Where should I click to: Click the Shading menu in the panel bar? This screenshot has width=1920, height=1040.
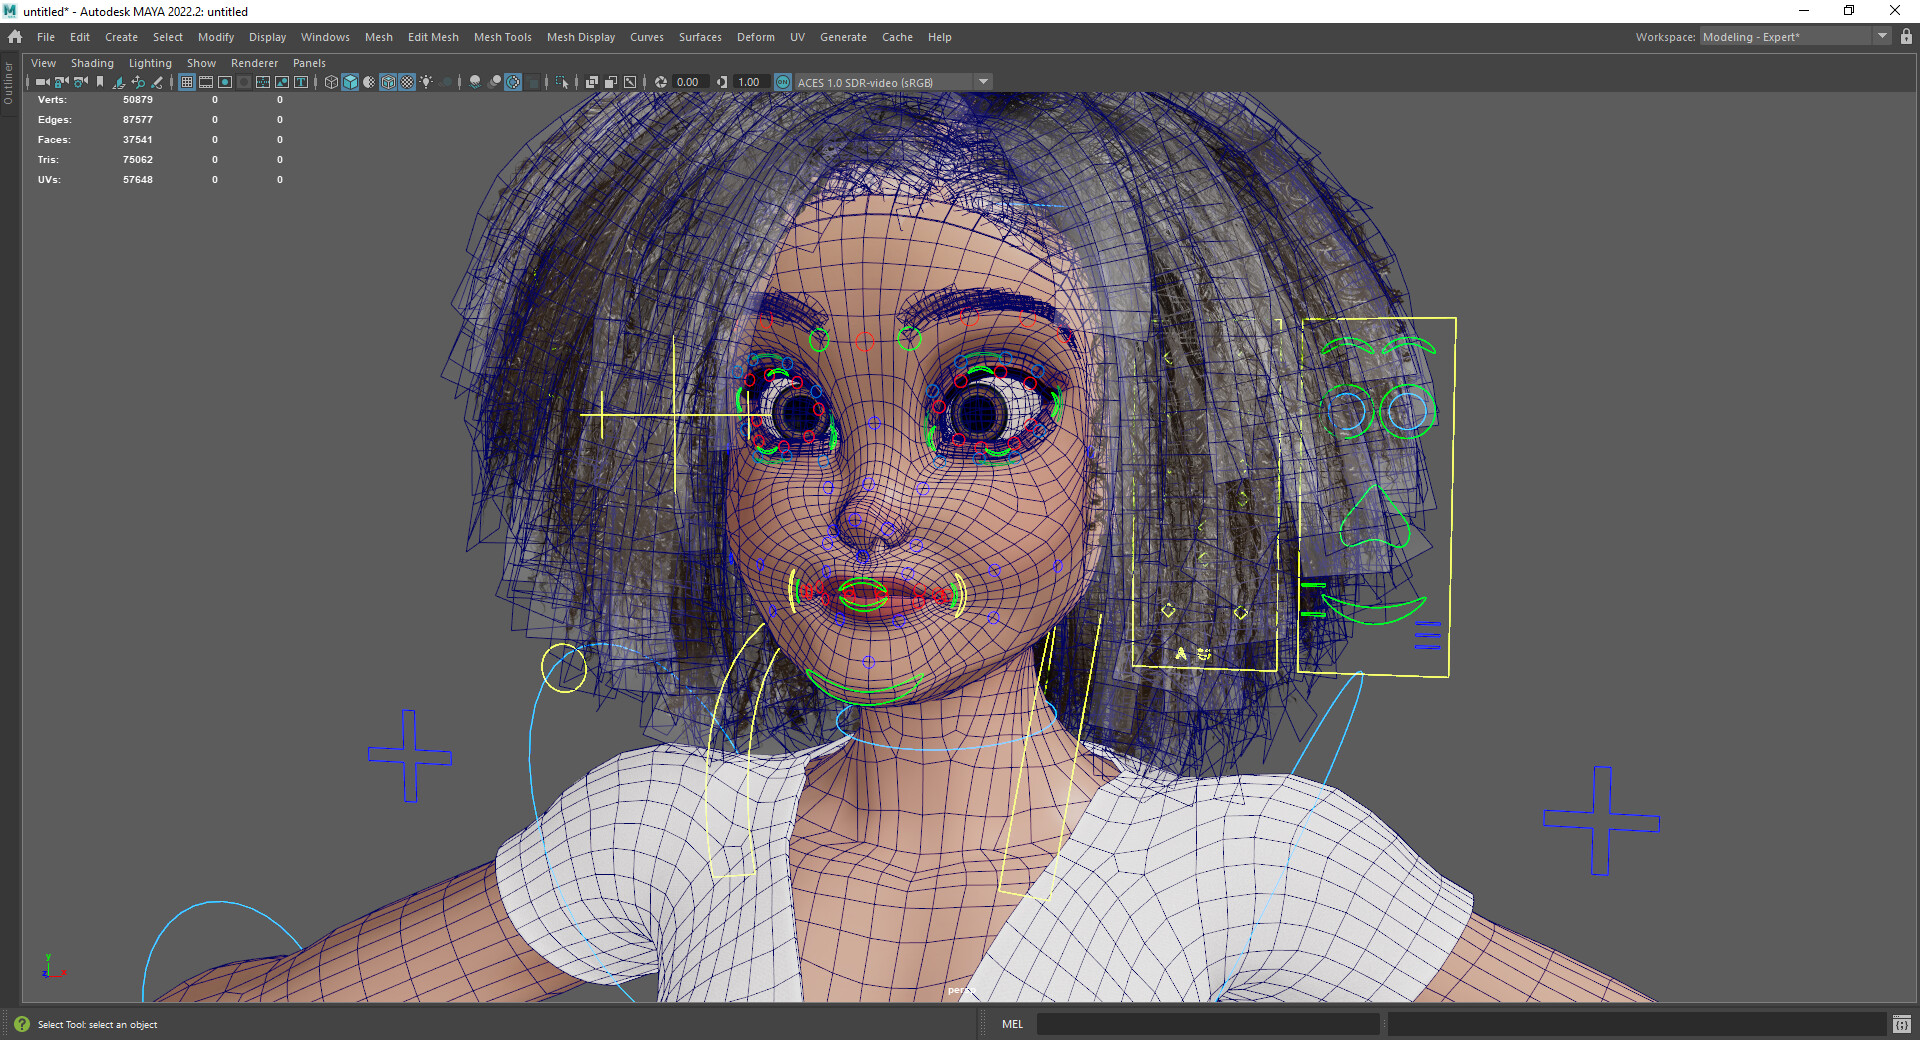click(x=92, y=62)
